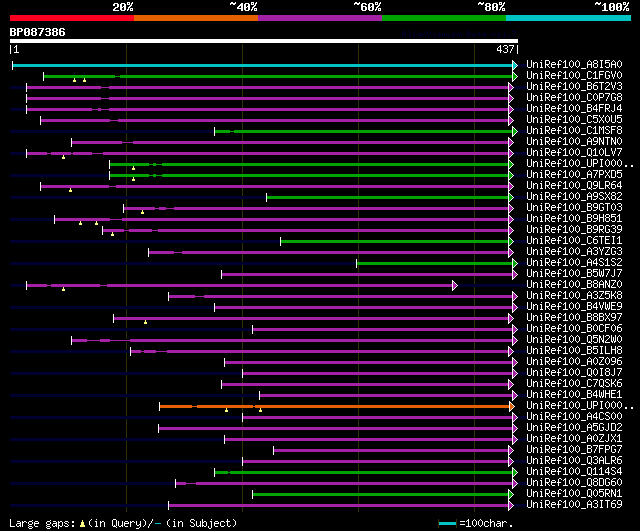Click the yellow gap marker on B9RG39 row

pyautogui.click(x=112, y=234)
